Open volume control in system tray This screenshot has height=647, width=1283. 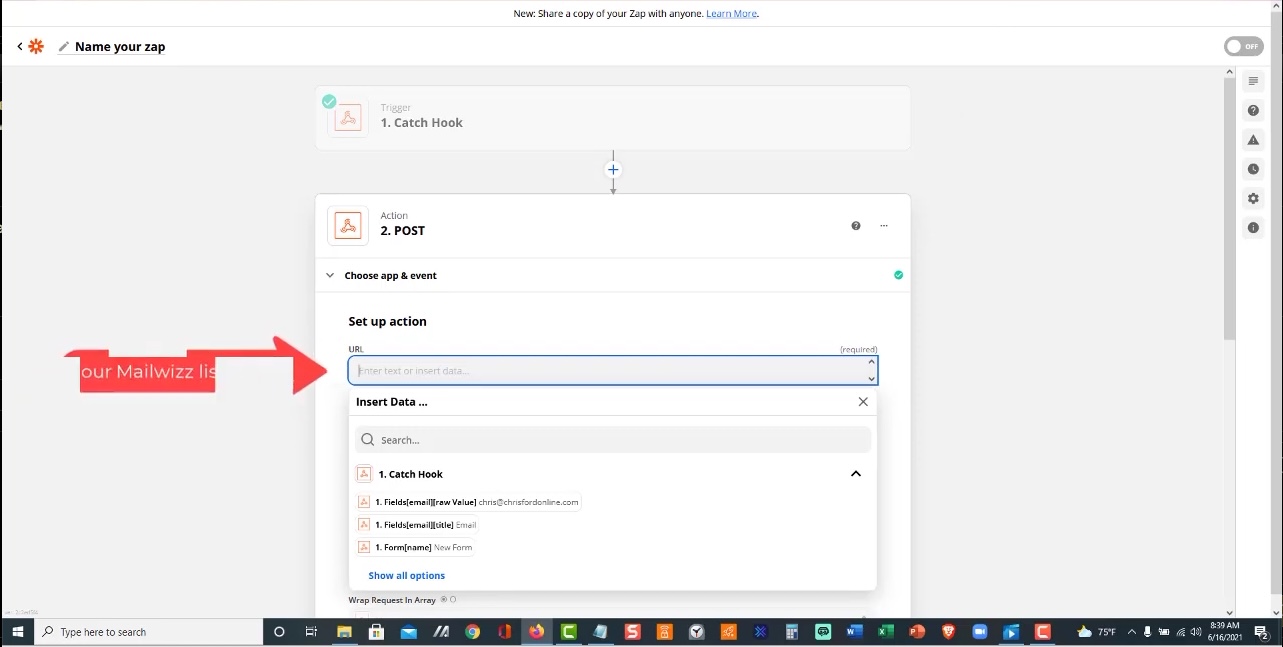click(1196, 632)
